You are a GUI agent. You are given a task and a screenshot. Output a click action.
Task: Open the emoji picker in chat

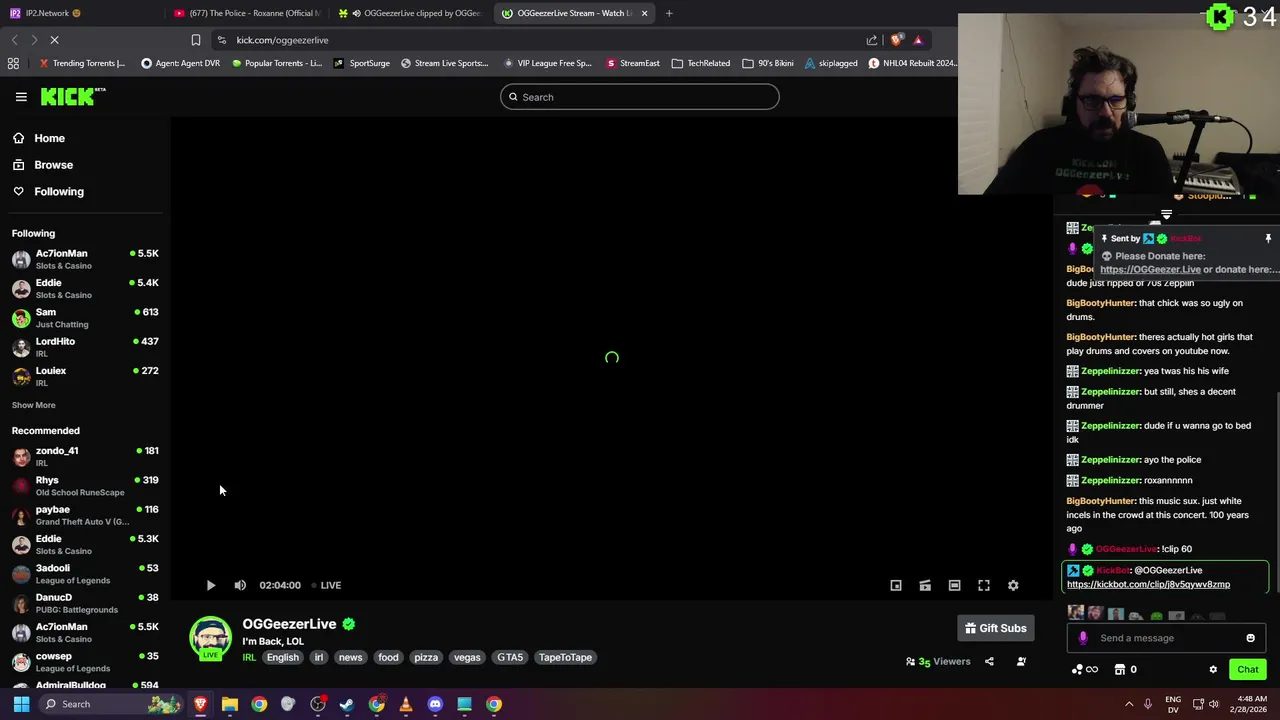[1250, 638]
